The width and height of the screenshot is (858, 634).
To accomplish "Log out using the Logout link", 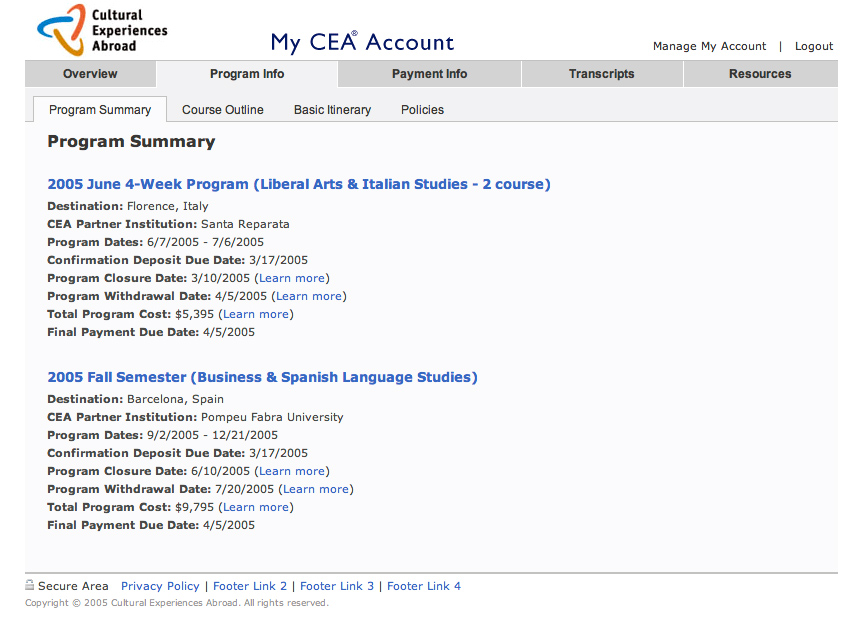I will 814,46.
